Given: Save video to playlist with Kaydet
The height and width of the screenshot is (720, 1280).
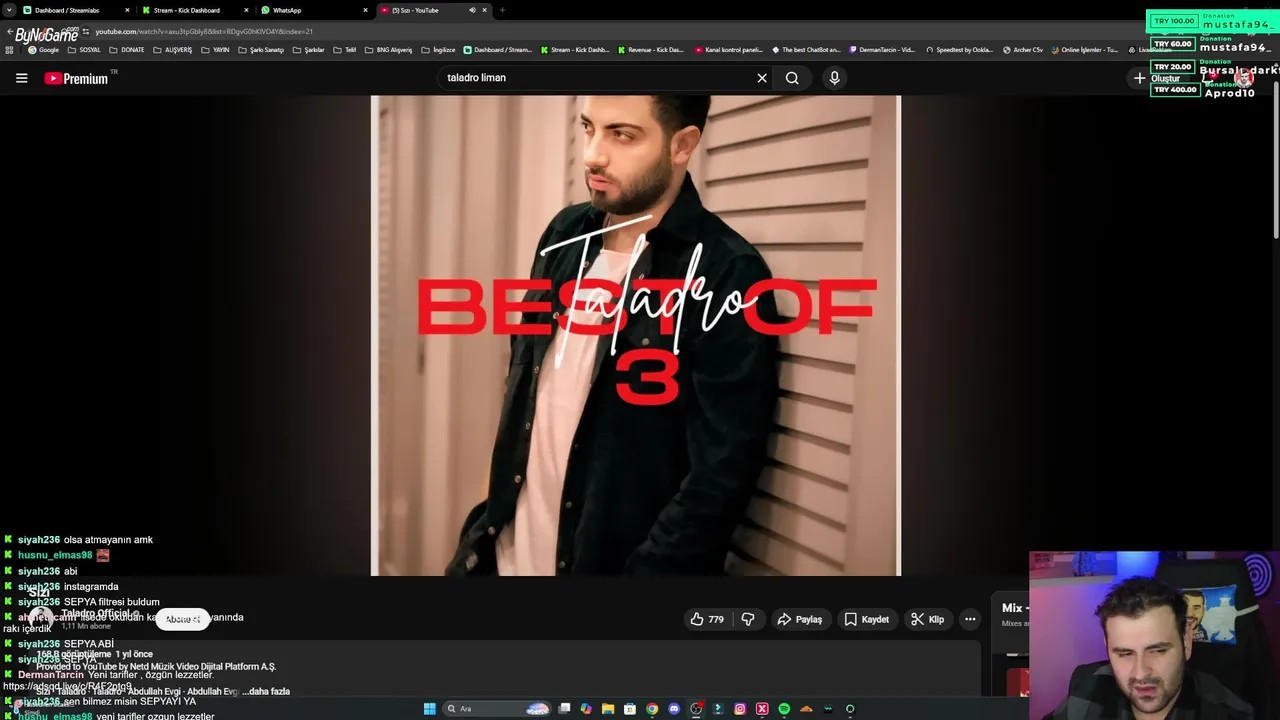Looking at the screenshot, I should pos(866,620).
